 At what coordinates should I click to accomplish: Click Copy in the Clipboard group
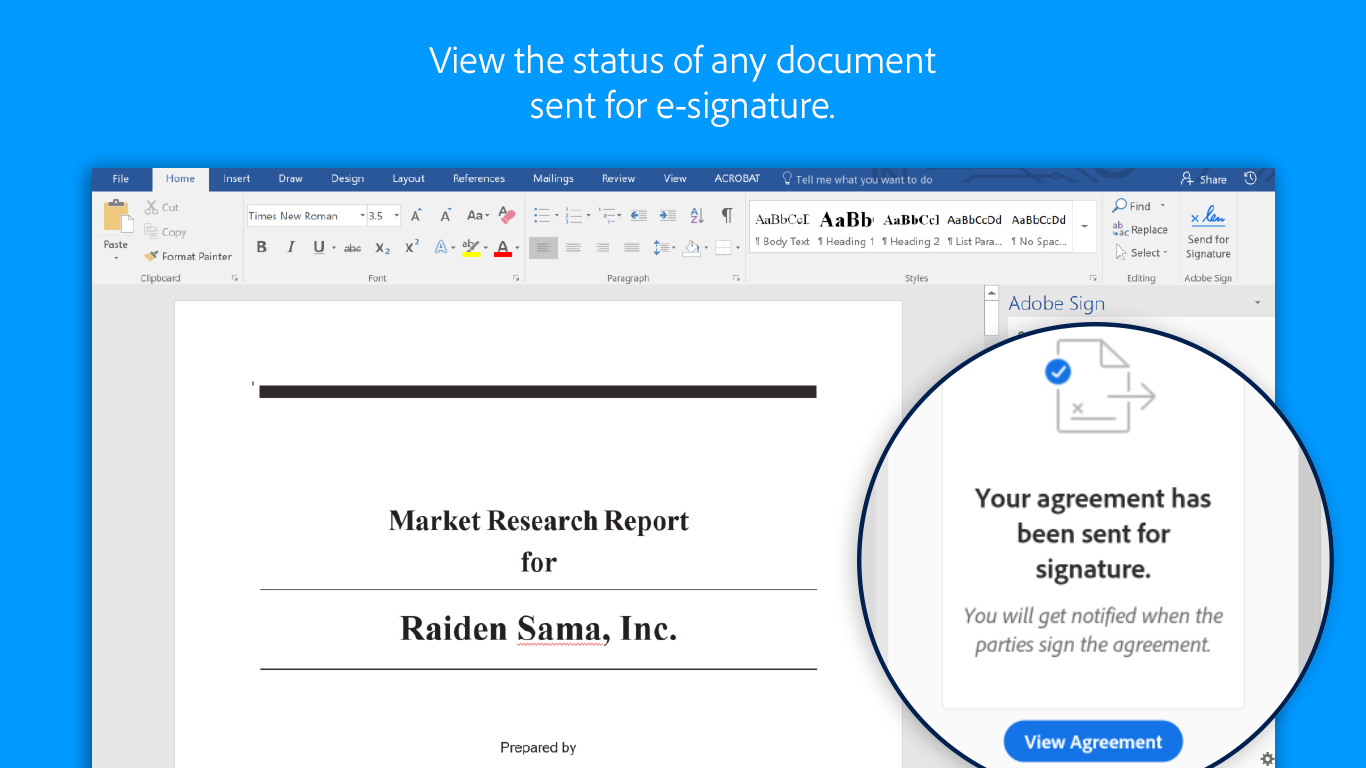[x=165, y=232]
